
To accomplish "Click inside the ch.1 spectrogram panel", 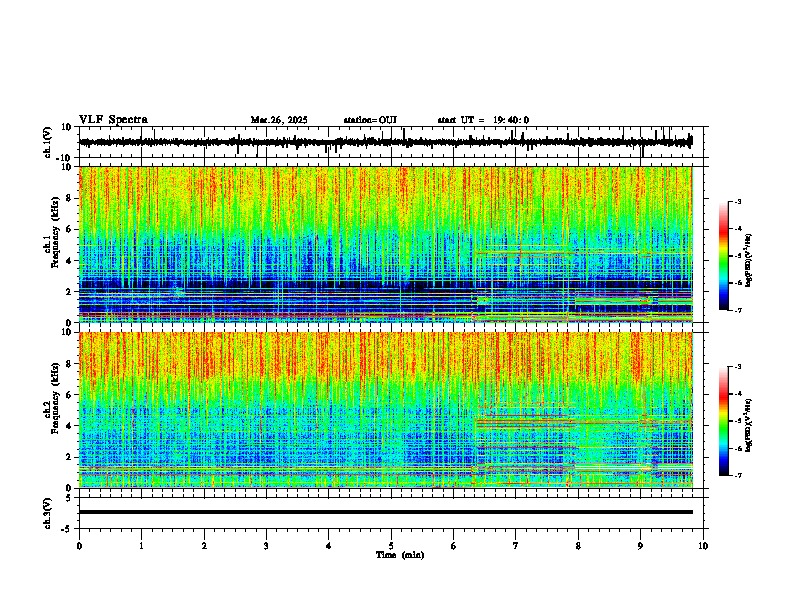I will 385,244.
